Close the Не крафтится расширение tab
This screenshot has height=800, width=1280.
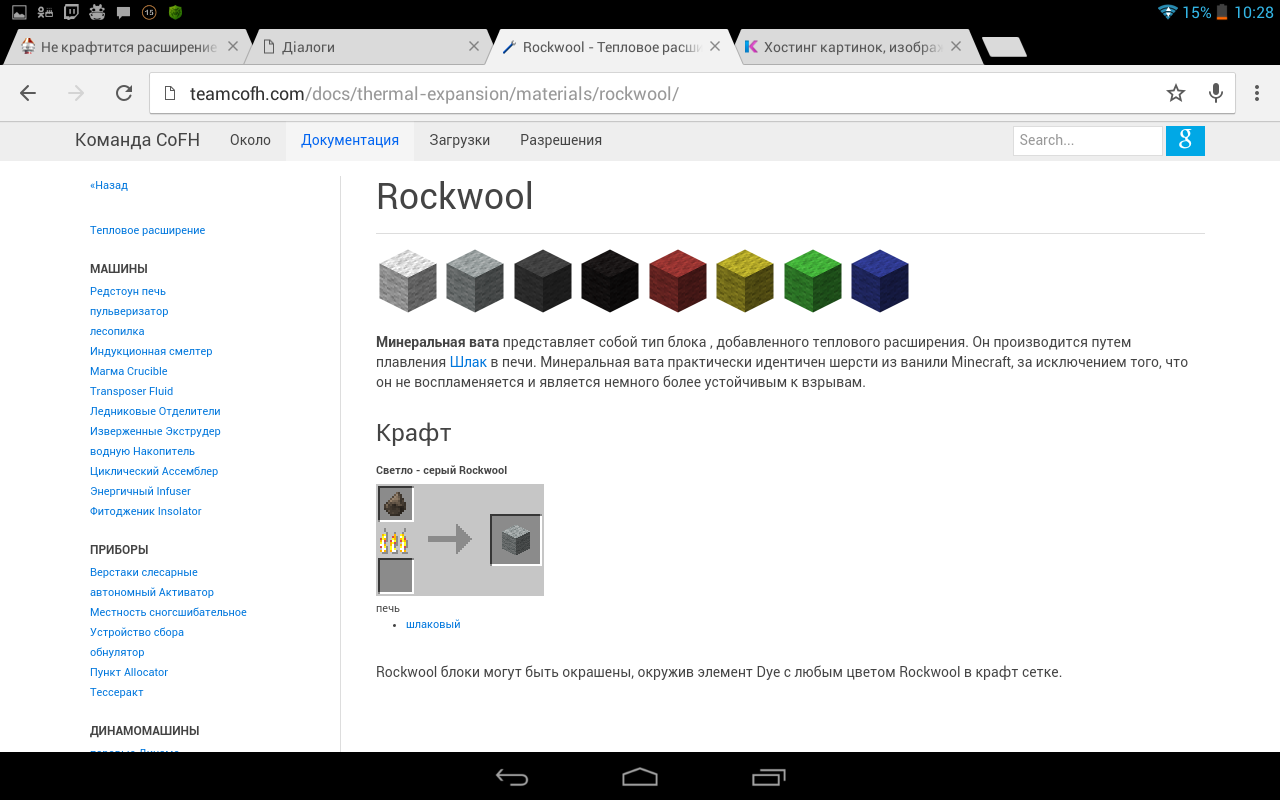233,46
